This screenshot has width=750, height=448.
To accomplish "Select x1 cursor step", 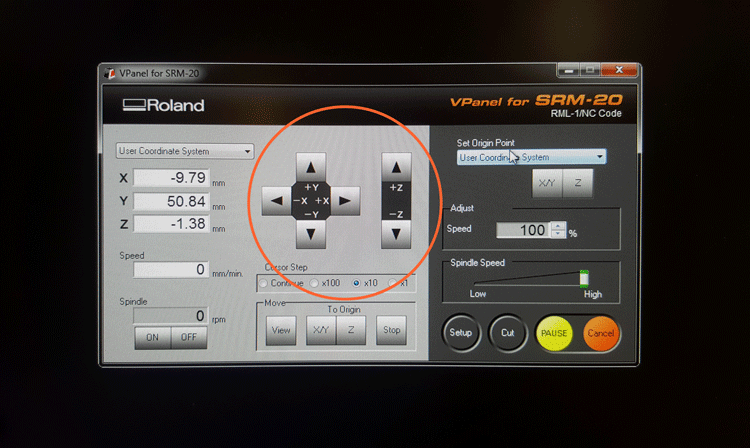I will [x=393, y=283].
